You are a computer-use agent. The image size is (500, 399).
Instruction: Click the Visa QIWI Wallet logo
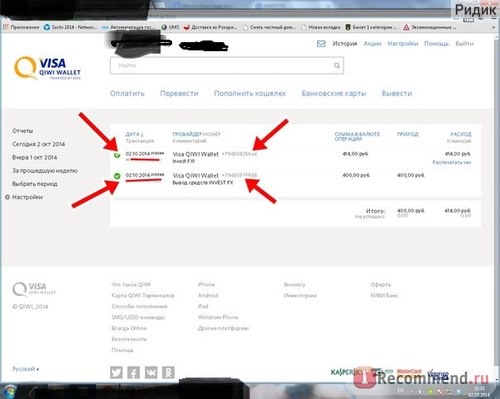47,68
